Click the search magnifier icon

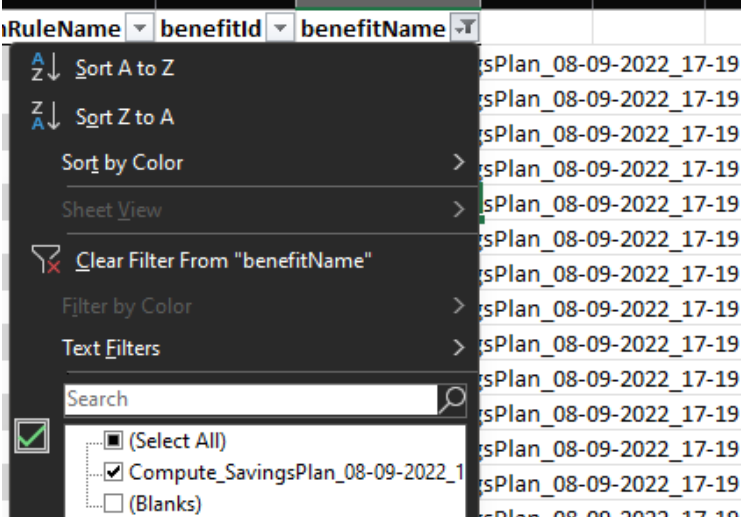pyautogui.click(x=452, y=399)
